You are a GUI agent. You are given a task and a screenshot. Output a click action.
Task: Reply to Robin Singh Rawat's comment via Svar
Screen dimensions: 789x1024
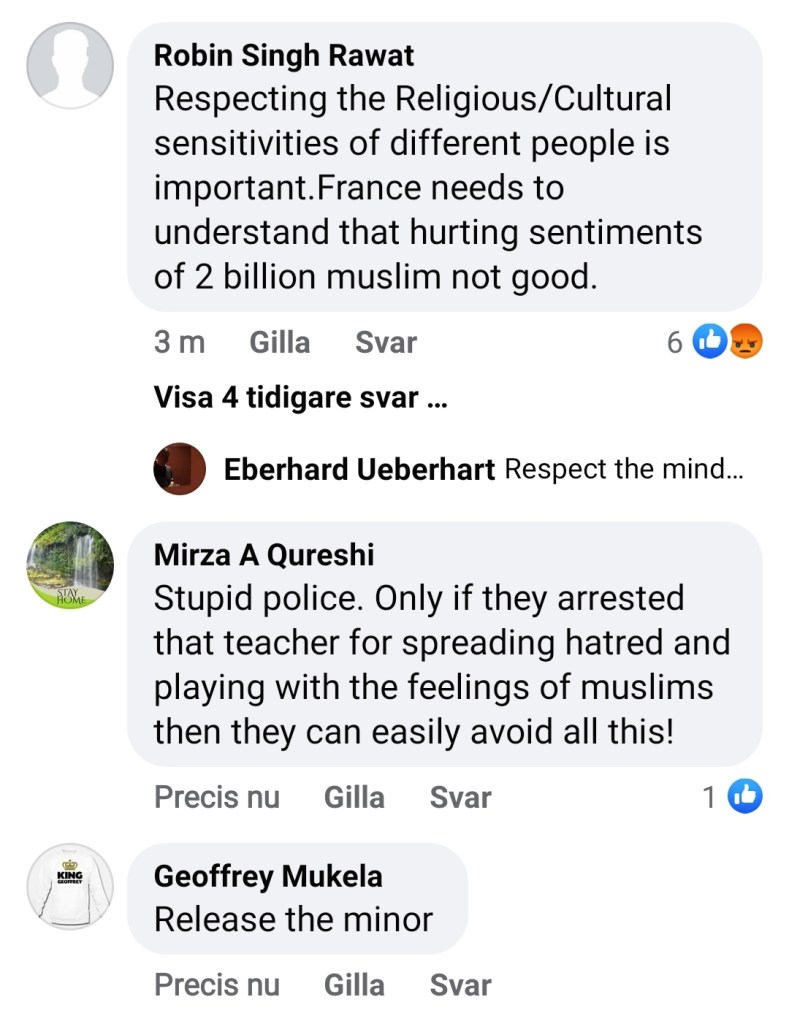click(386, 343)
